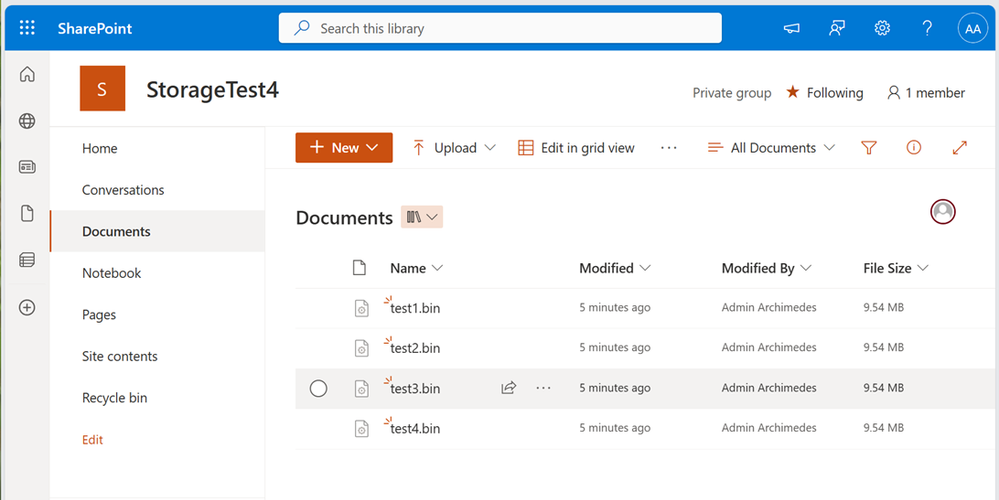Open the filter funnel pane
The height and width of the screenshot is (500, 999).
(x=869, y=148)
